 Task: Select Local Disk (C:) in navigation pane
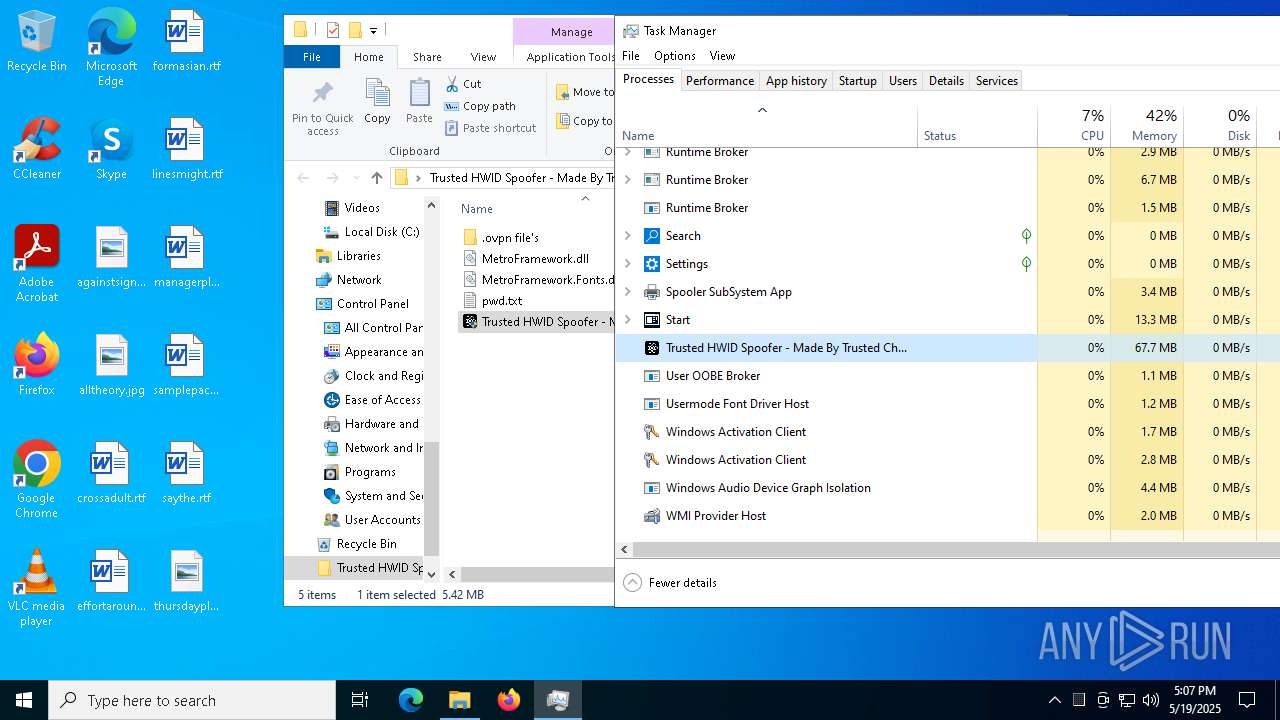371,232
